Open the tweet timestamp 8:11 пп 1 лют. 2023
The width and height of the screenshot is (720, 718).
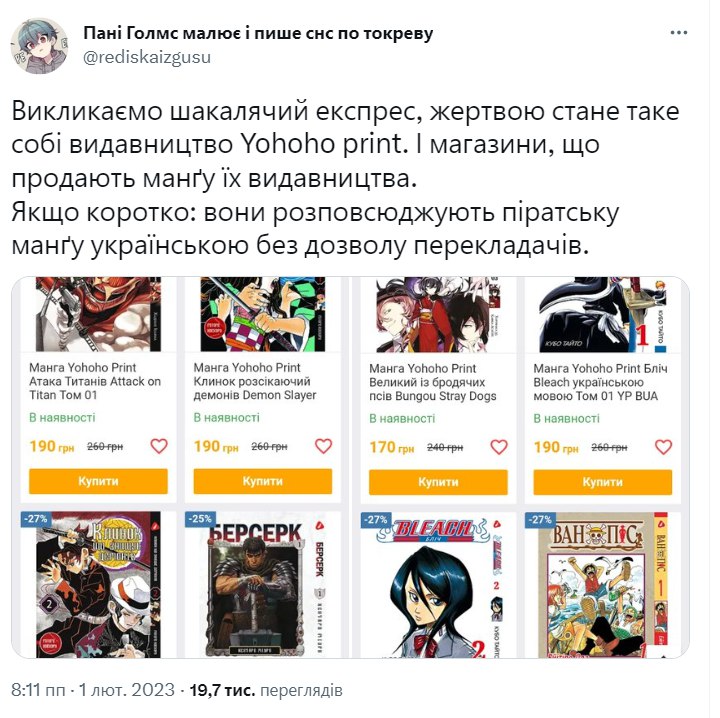(x=93, y=690)
